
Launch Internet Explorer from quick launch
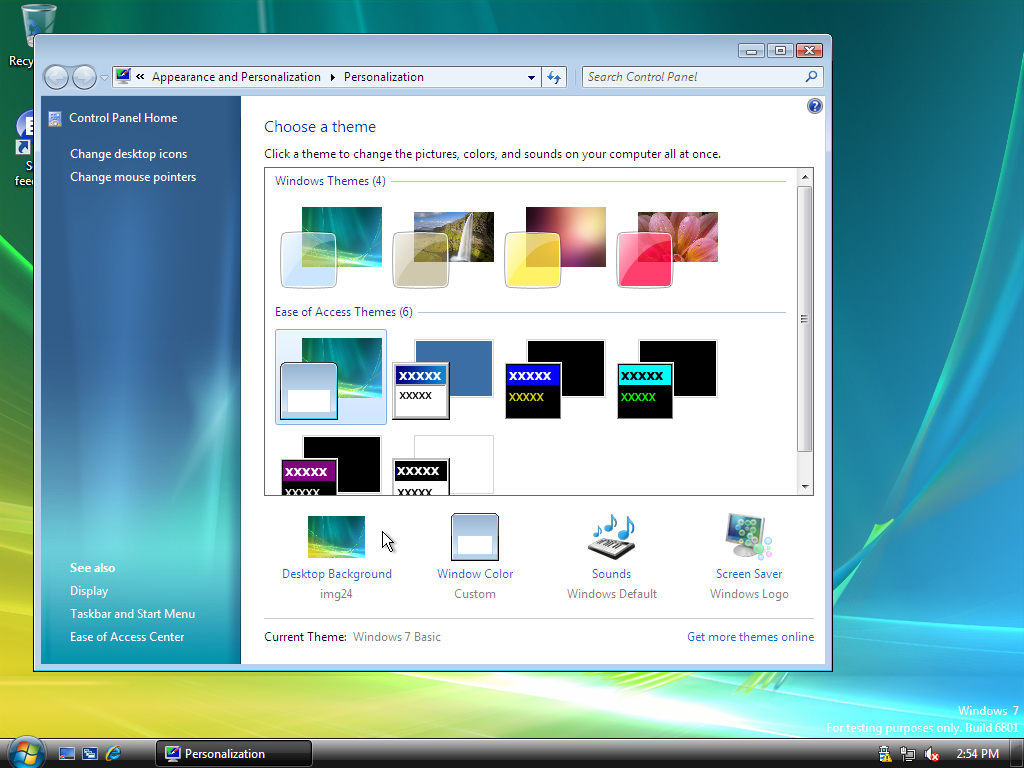point(113,754)
